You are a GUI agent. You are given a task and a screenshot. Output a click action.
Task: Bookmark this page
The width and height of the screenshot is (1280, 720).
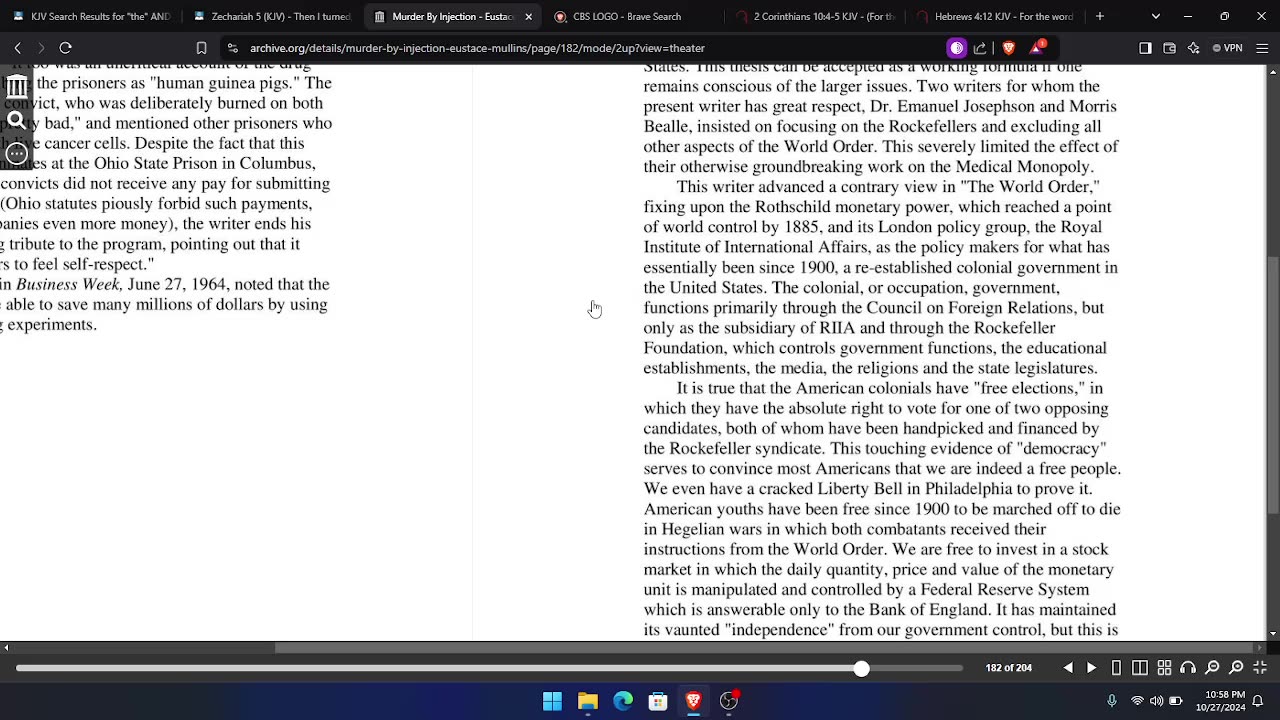pyautogui.click(x=201, y=48)
